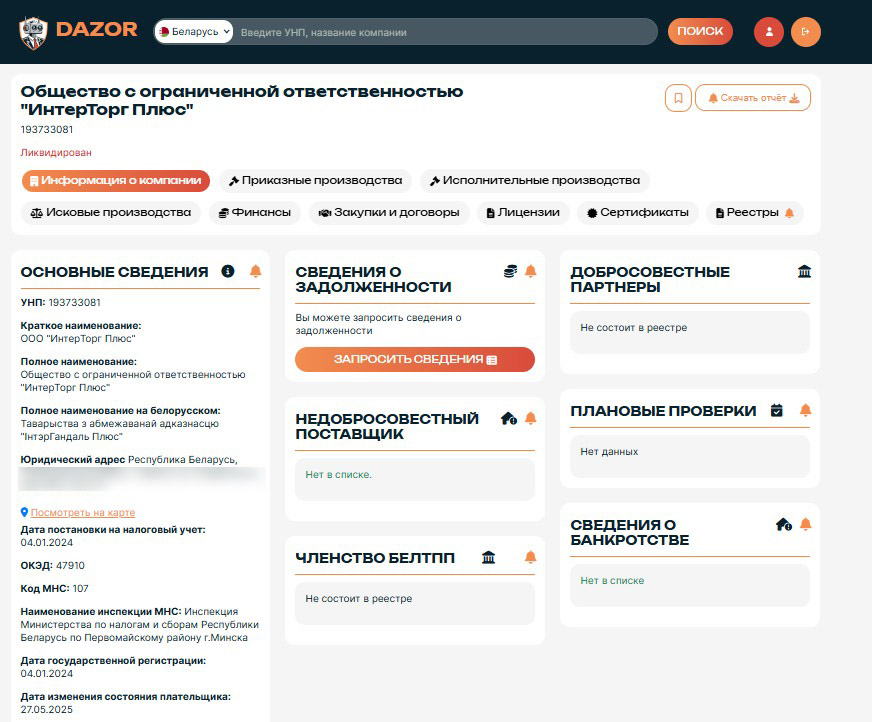Click Код МНС value 107

[x=81, y=589]
